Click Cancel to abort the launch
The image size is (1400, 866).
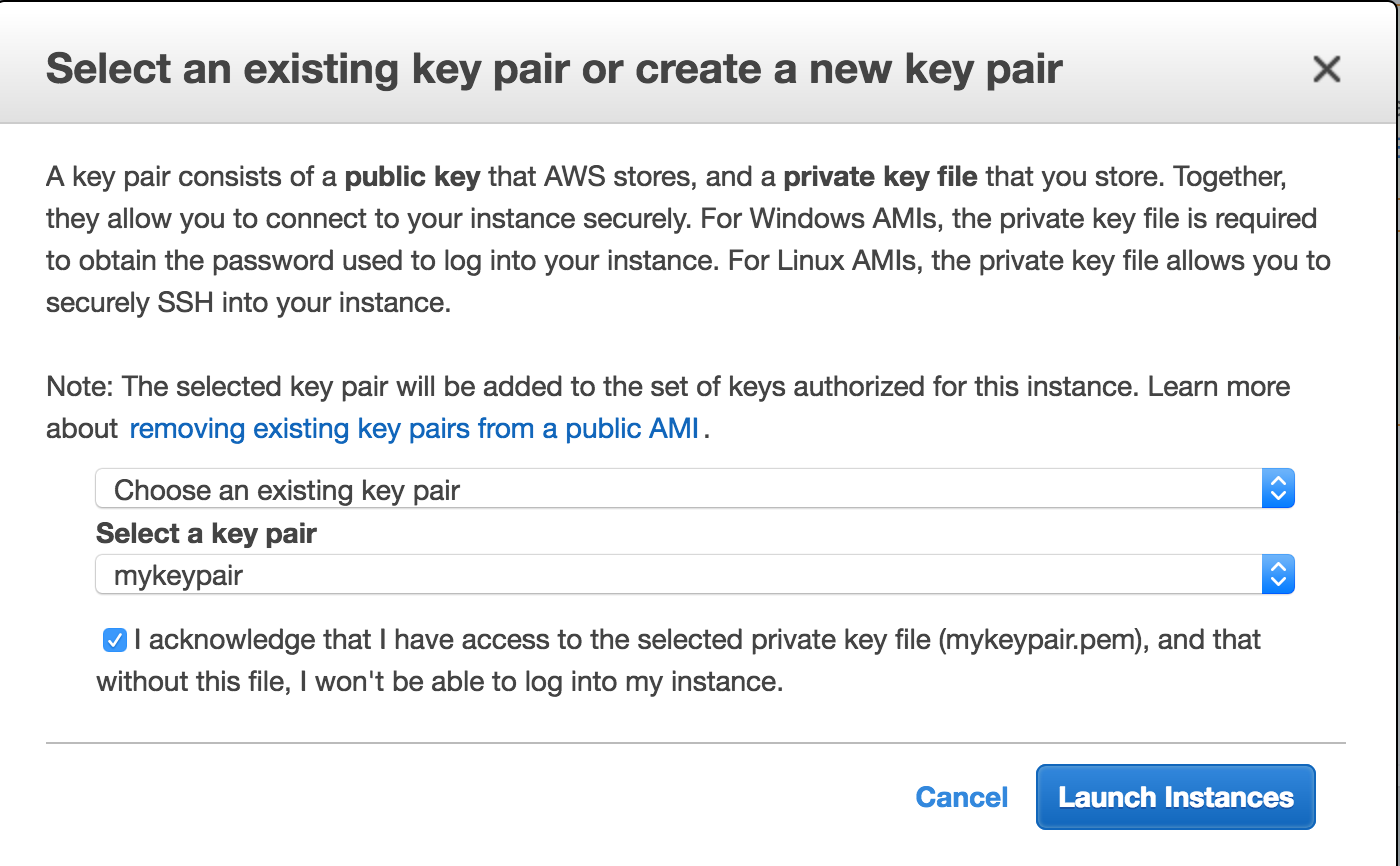[961, 797]
